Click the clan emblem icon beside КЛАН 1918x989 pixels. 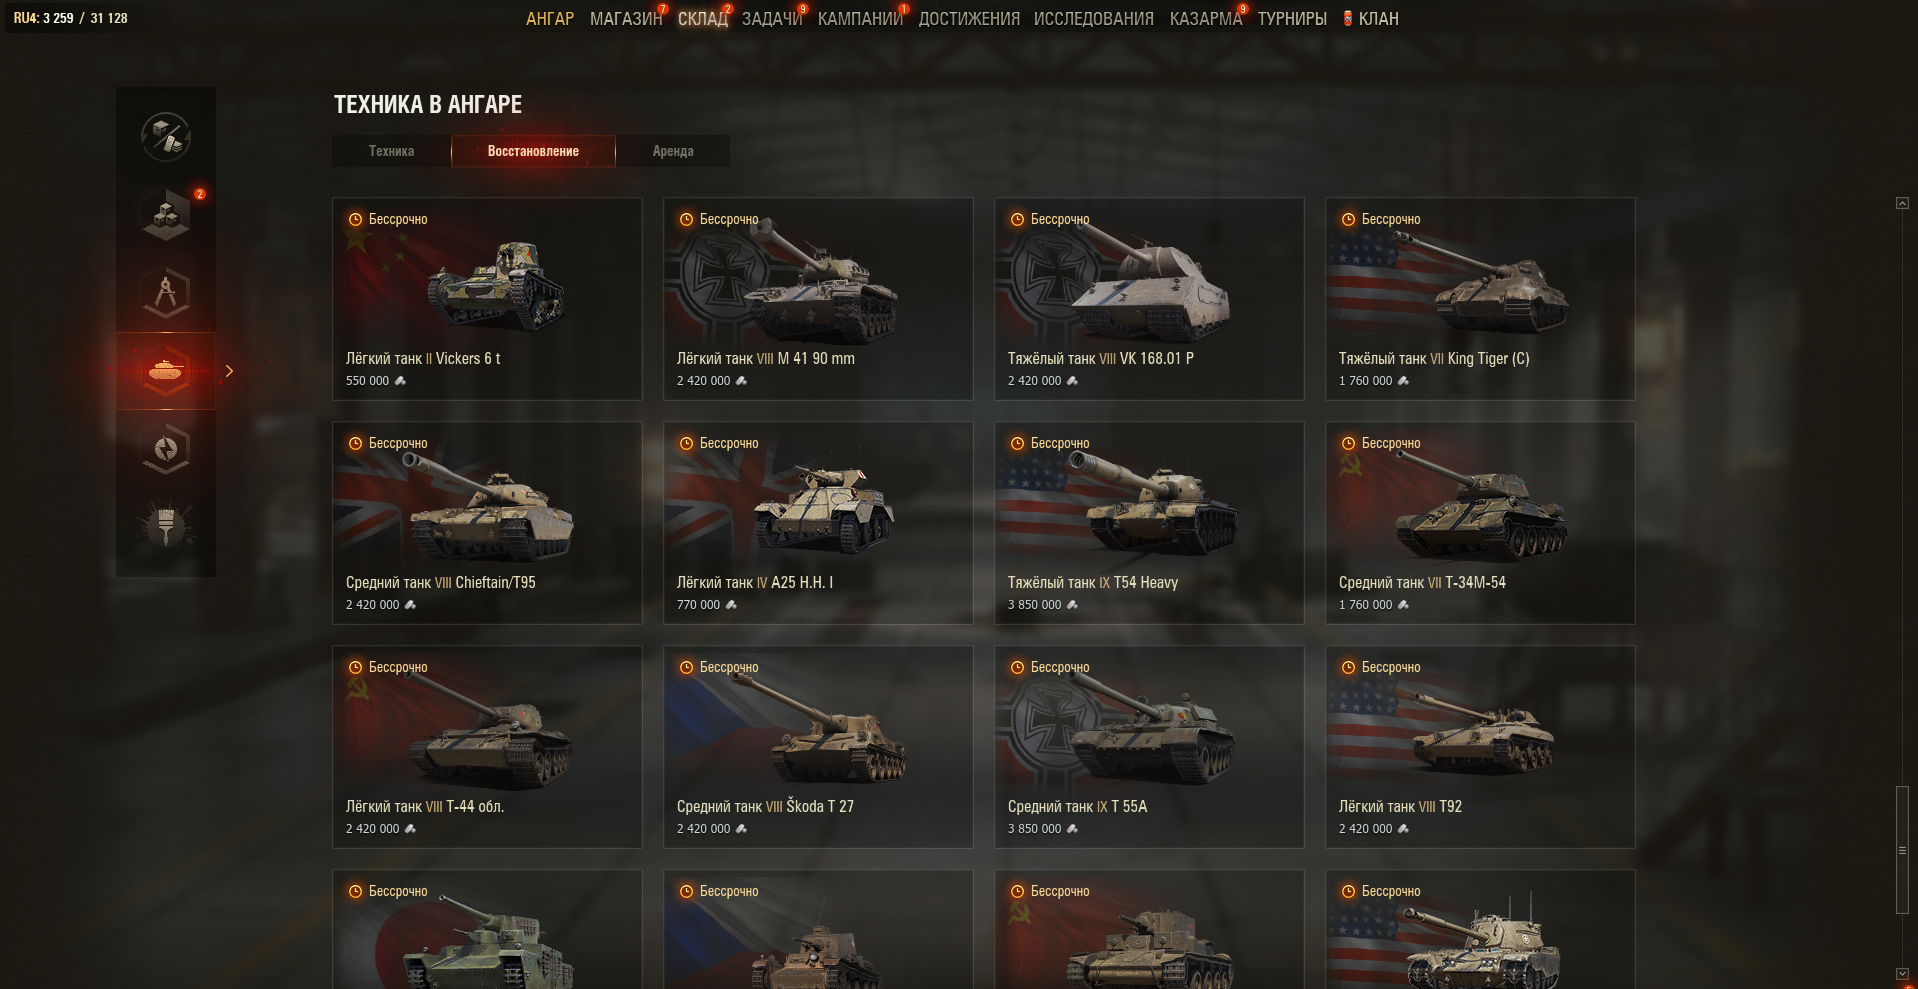[1347, 18]
